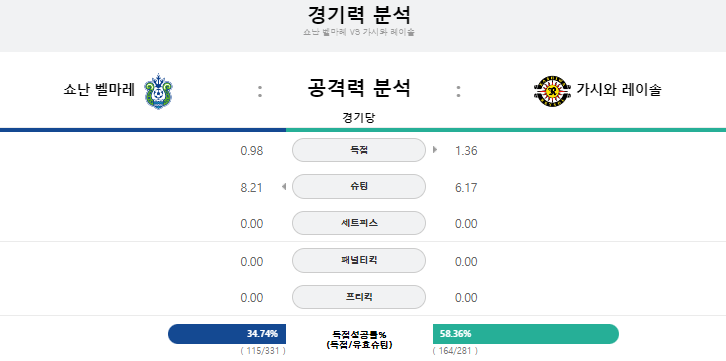Click the 1.36 goals value
Screen dimensions: 726x361
tap(466, 151)
